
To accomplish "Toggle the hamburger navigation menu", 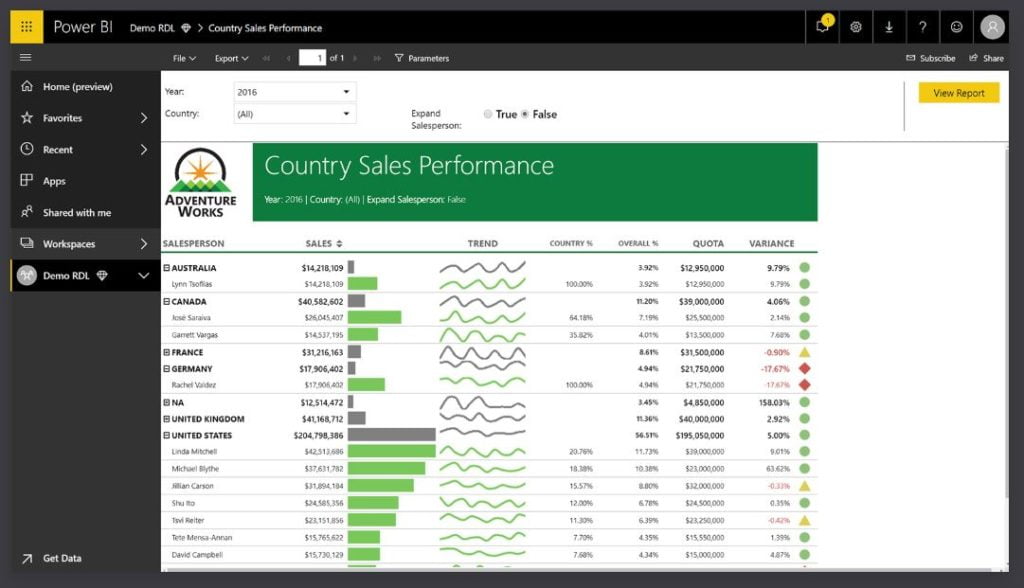I will (x=25, y=57).
